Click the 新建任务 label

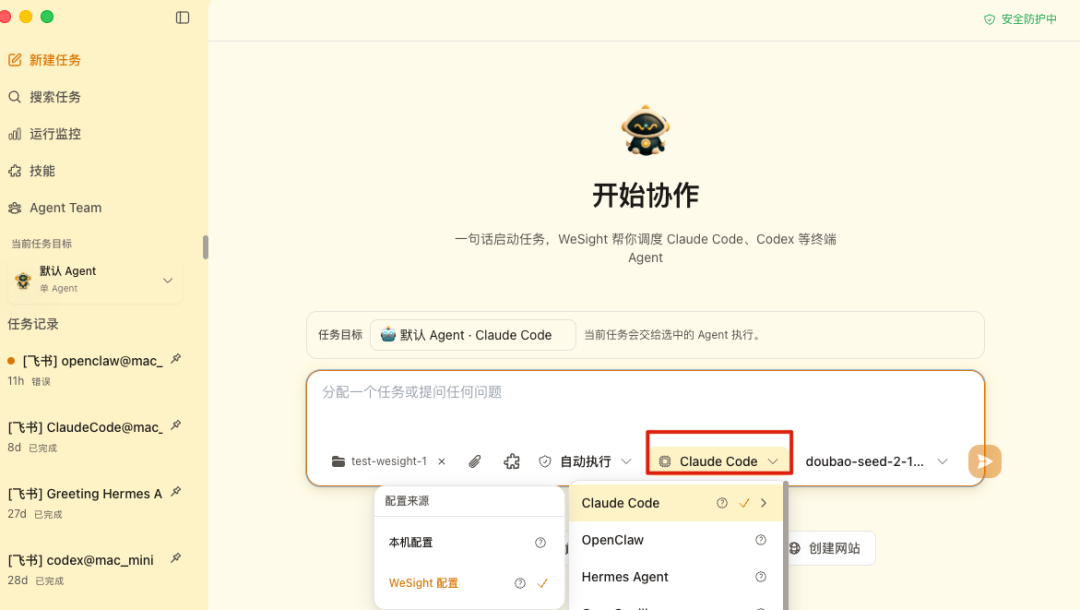pyautogui.click(x=55, y=60)
